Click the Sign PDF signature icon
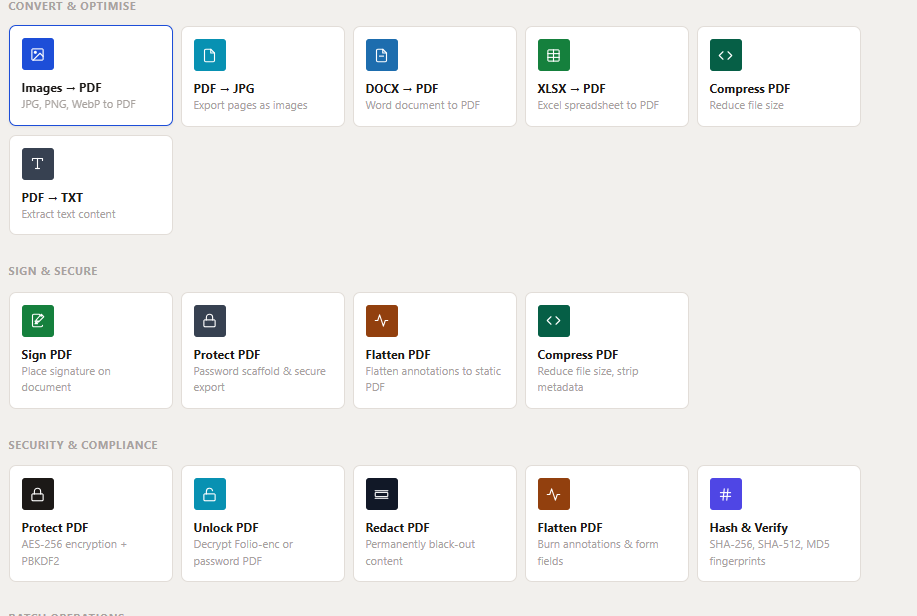The image size is (917, 616). point(37,320)
